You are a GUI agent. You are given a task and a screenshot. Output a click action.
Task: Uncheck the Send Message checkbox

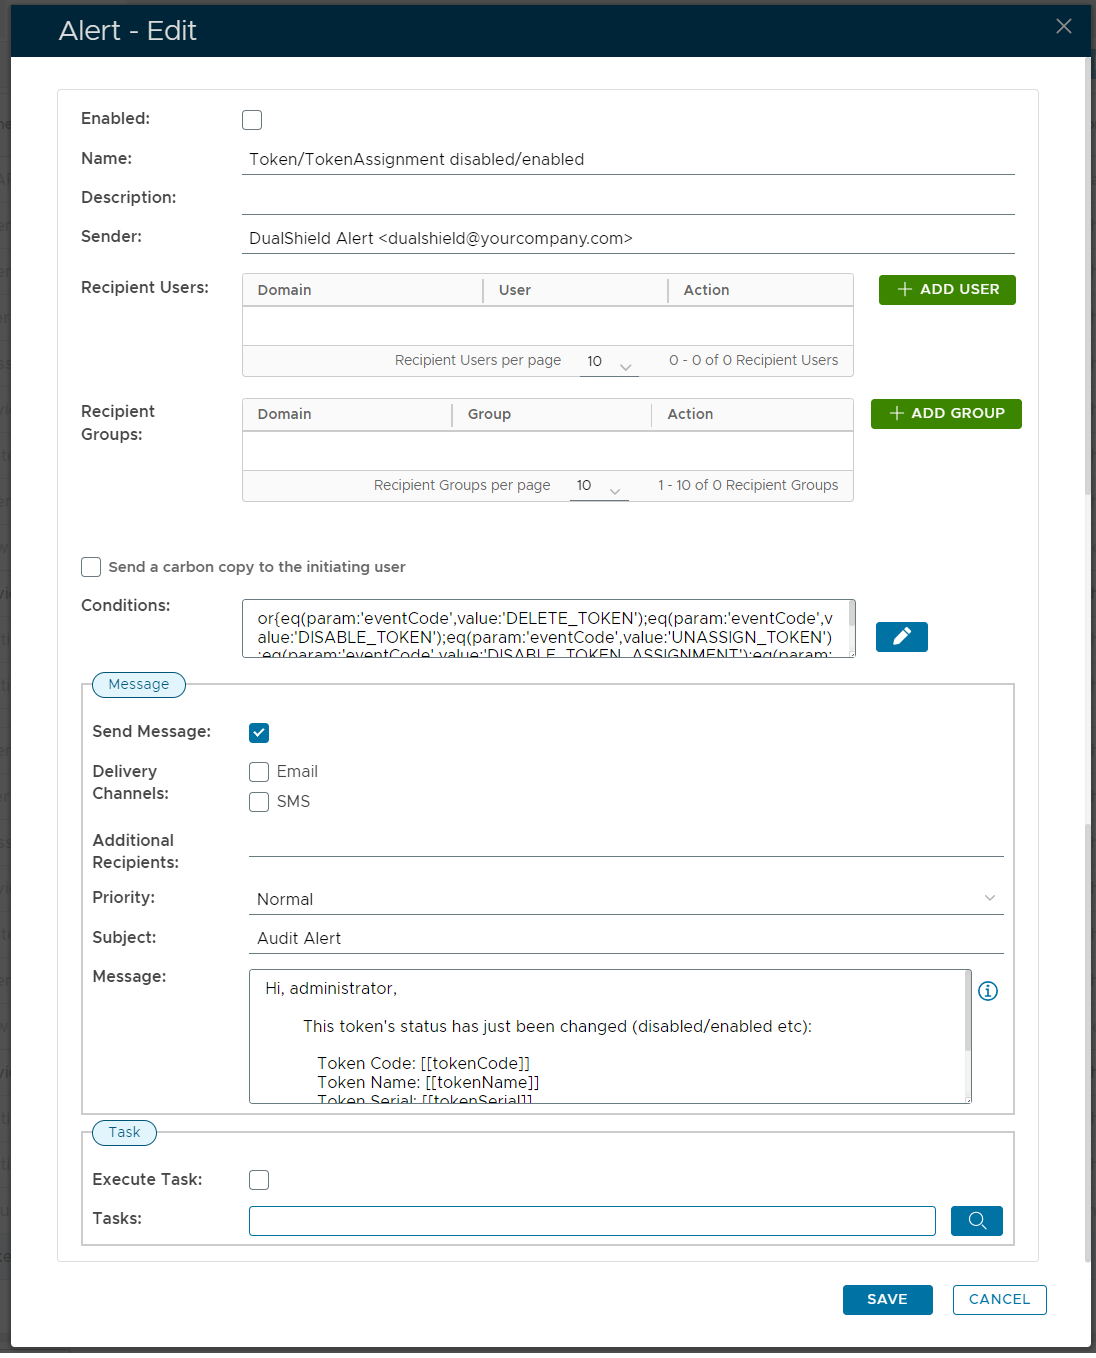tap(259, 733)
